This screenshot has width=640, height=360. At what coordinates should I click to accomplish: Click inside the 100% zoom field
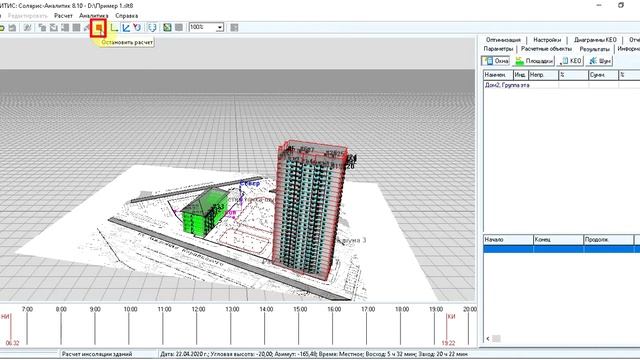[x=202, y=27]
